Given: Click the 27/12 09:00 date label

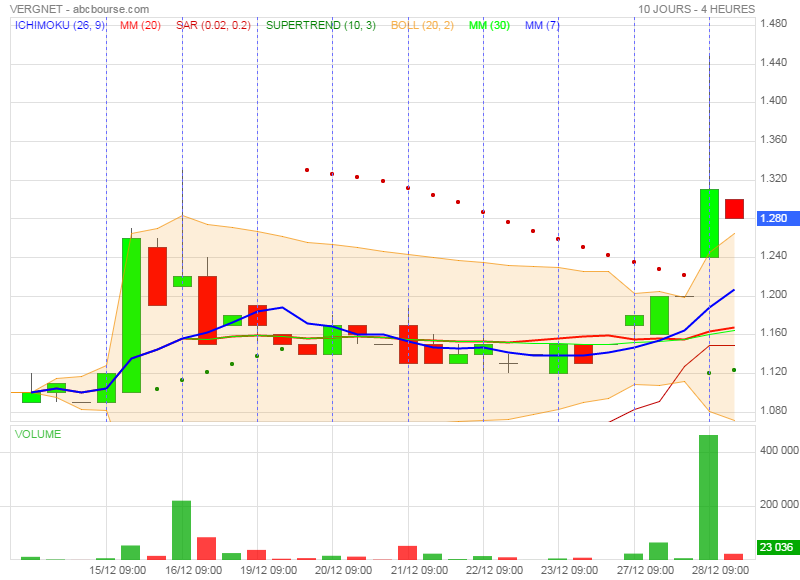Looking at the screenshot, I should coord(645,570).
